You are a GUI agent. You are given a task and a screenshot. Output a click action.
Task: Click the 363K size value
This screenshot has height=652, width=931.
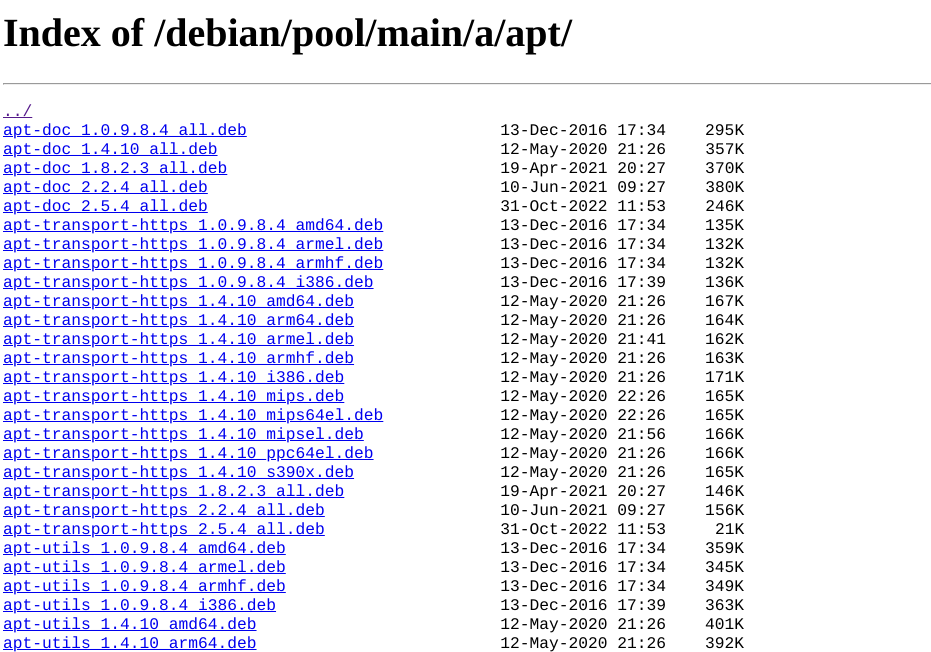pyautogui.click(x=724, y=605)
